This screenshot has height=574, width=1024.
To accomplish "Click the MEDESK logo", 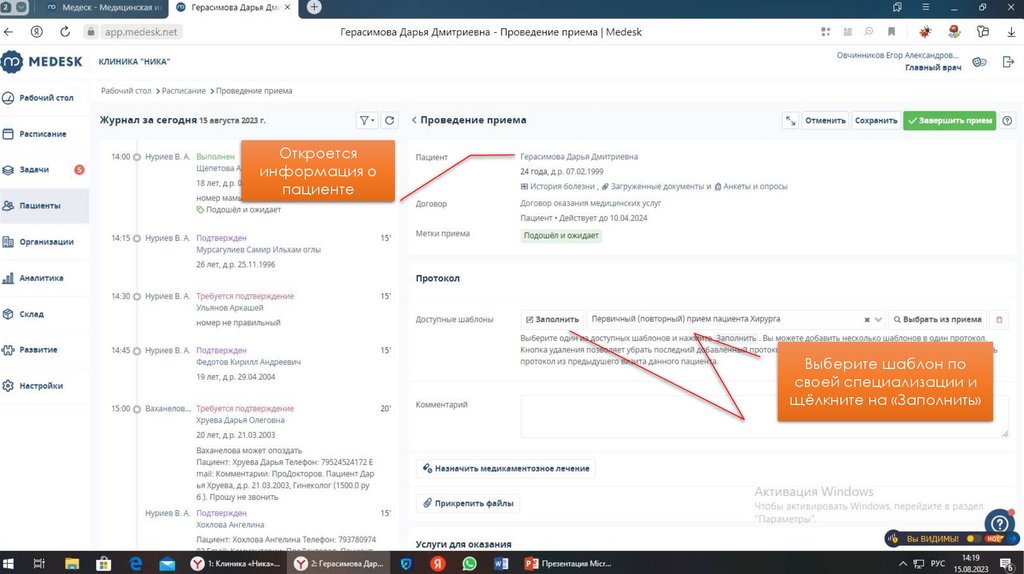I will (x=42, y=61).
